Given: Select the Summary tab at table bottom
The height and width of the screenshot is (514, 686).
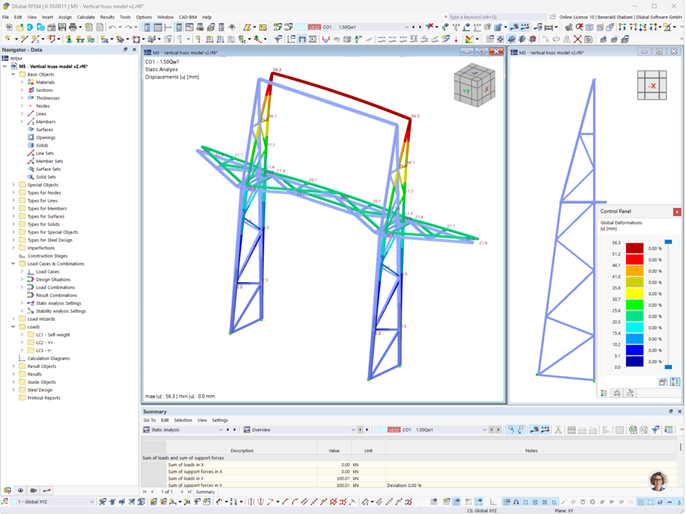Looking at the screenshot, I should 205,492.
